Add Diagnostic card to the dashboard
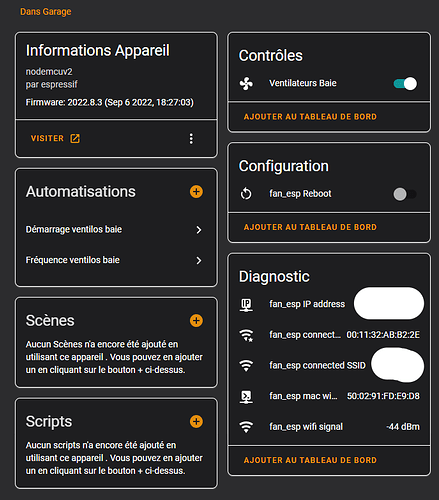 point(310,460)
